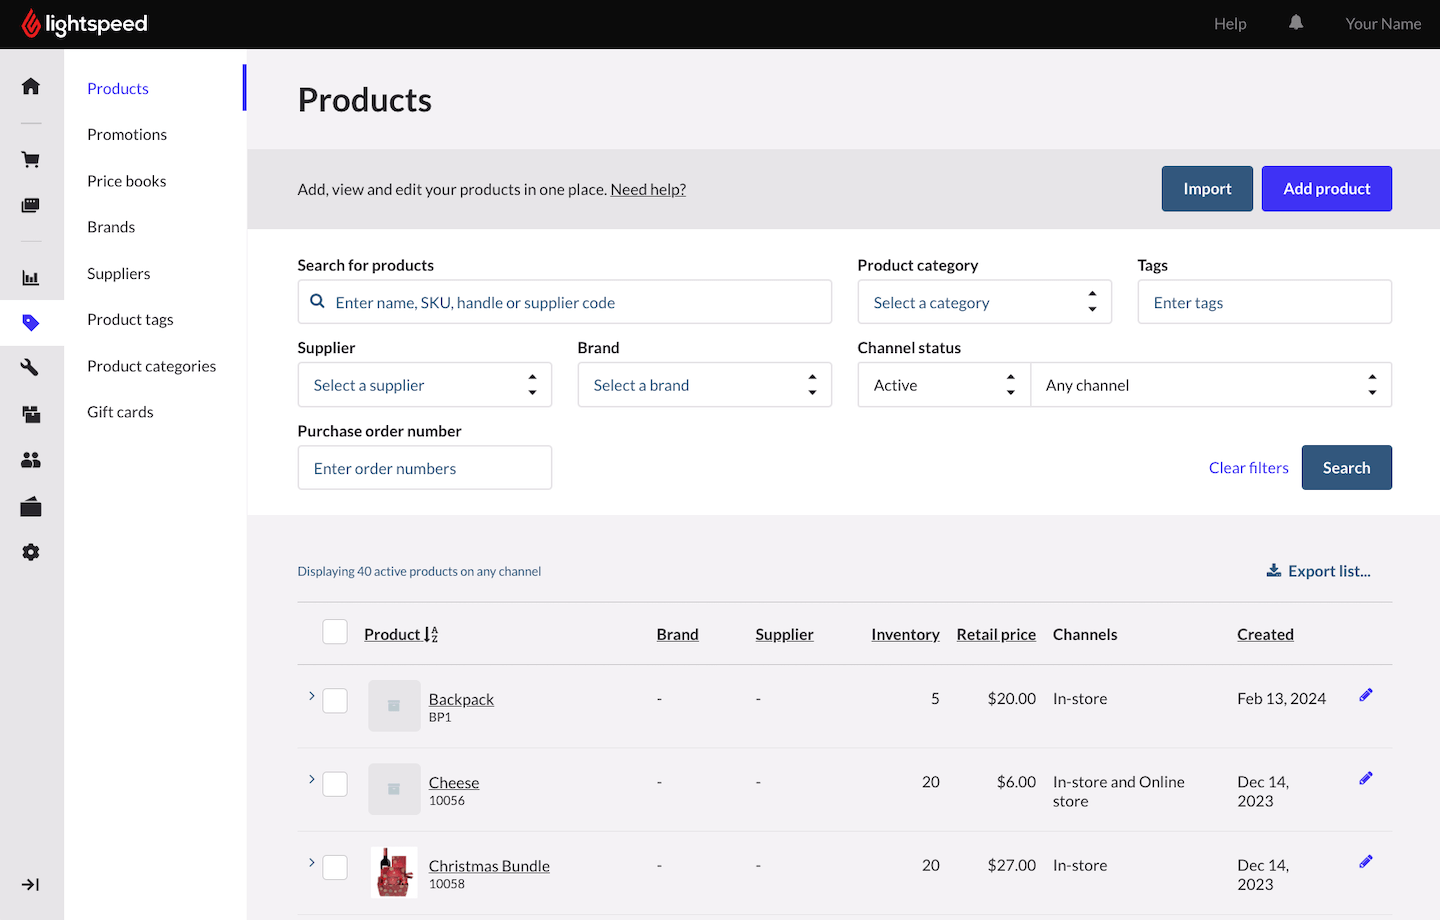Select the Christmas Bundle row checkbox

(x=335, y=867)
